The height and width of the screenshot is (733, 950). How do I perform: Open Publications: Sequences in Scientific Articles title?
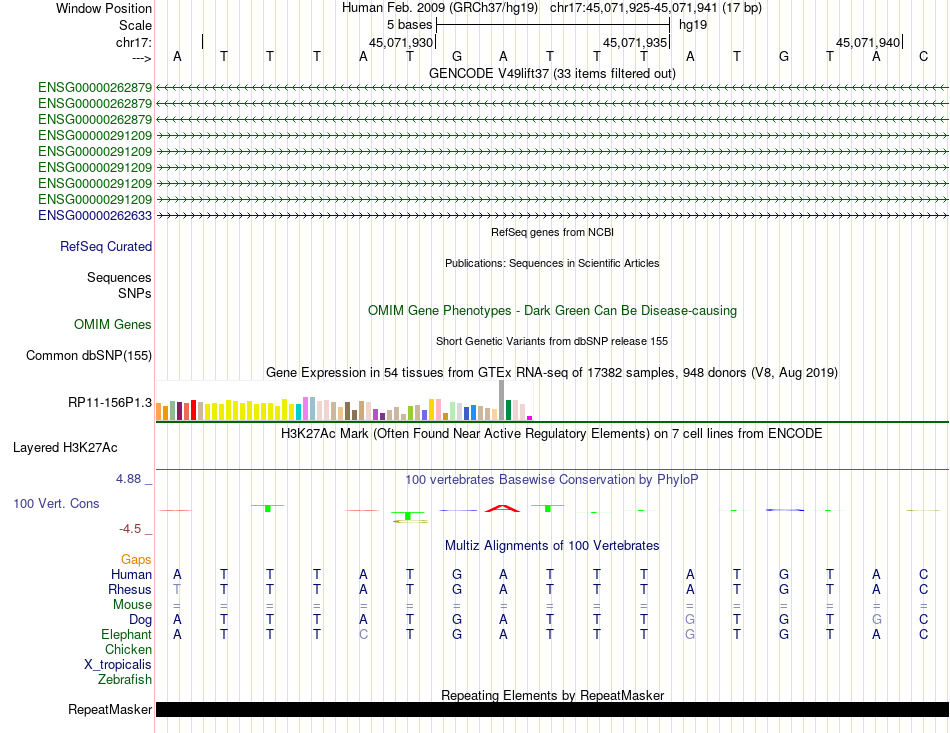point(552,263)
